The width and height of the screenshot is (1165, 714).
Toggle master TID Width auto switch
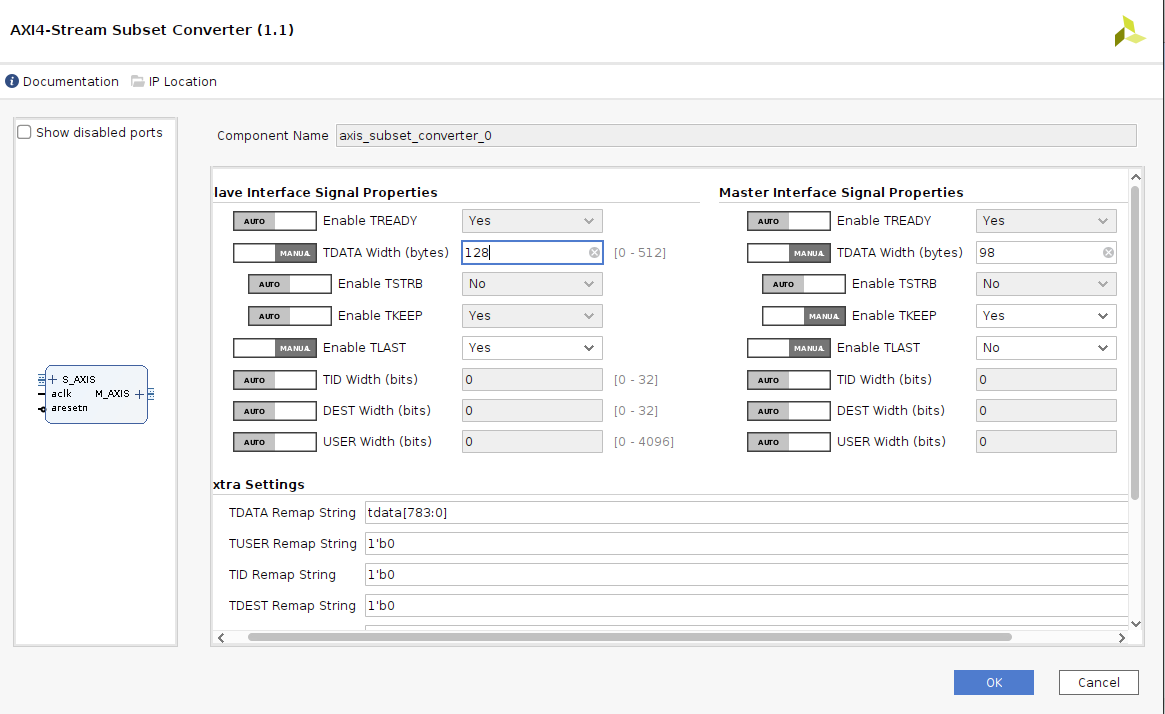[788, 380]
